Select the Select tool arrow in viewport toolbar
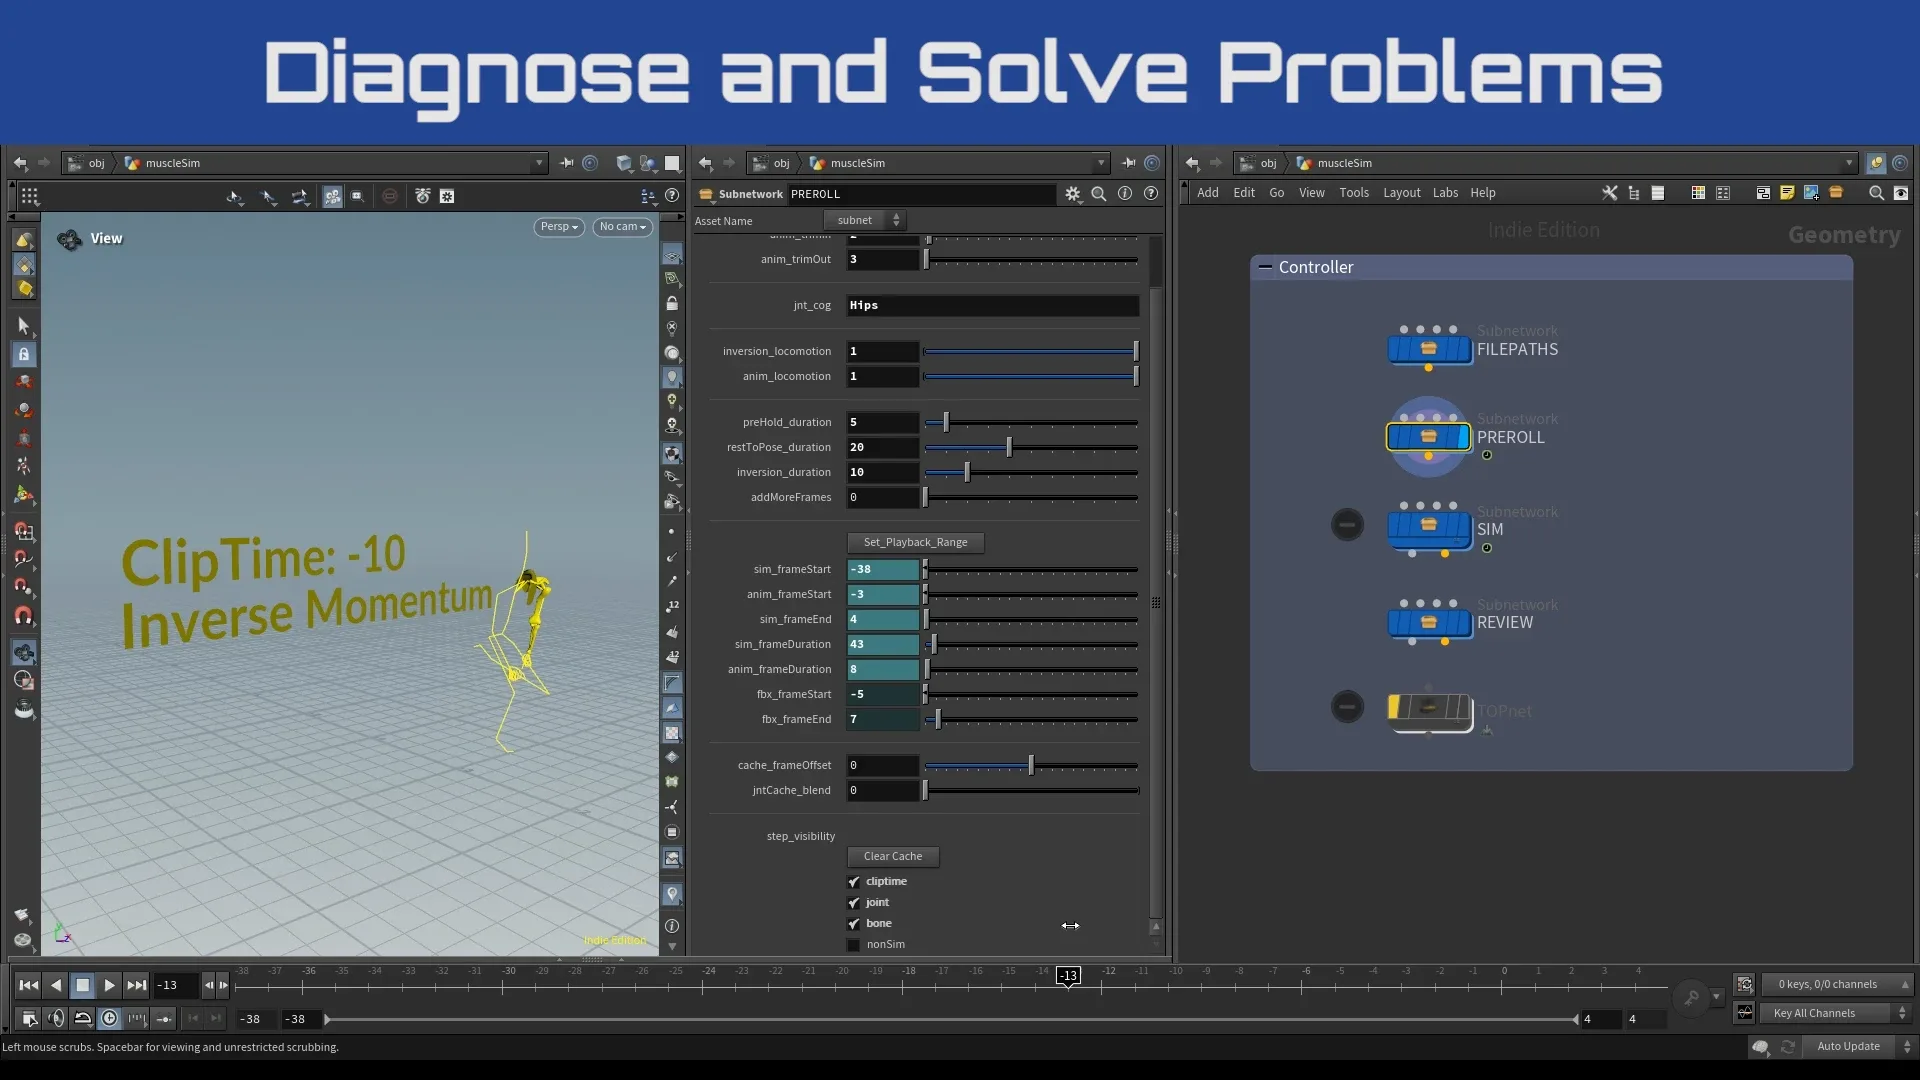The width and height of the screenshot is (1920, 1080). [23, 326]
